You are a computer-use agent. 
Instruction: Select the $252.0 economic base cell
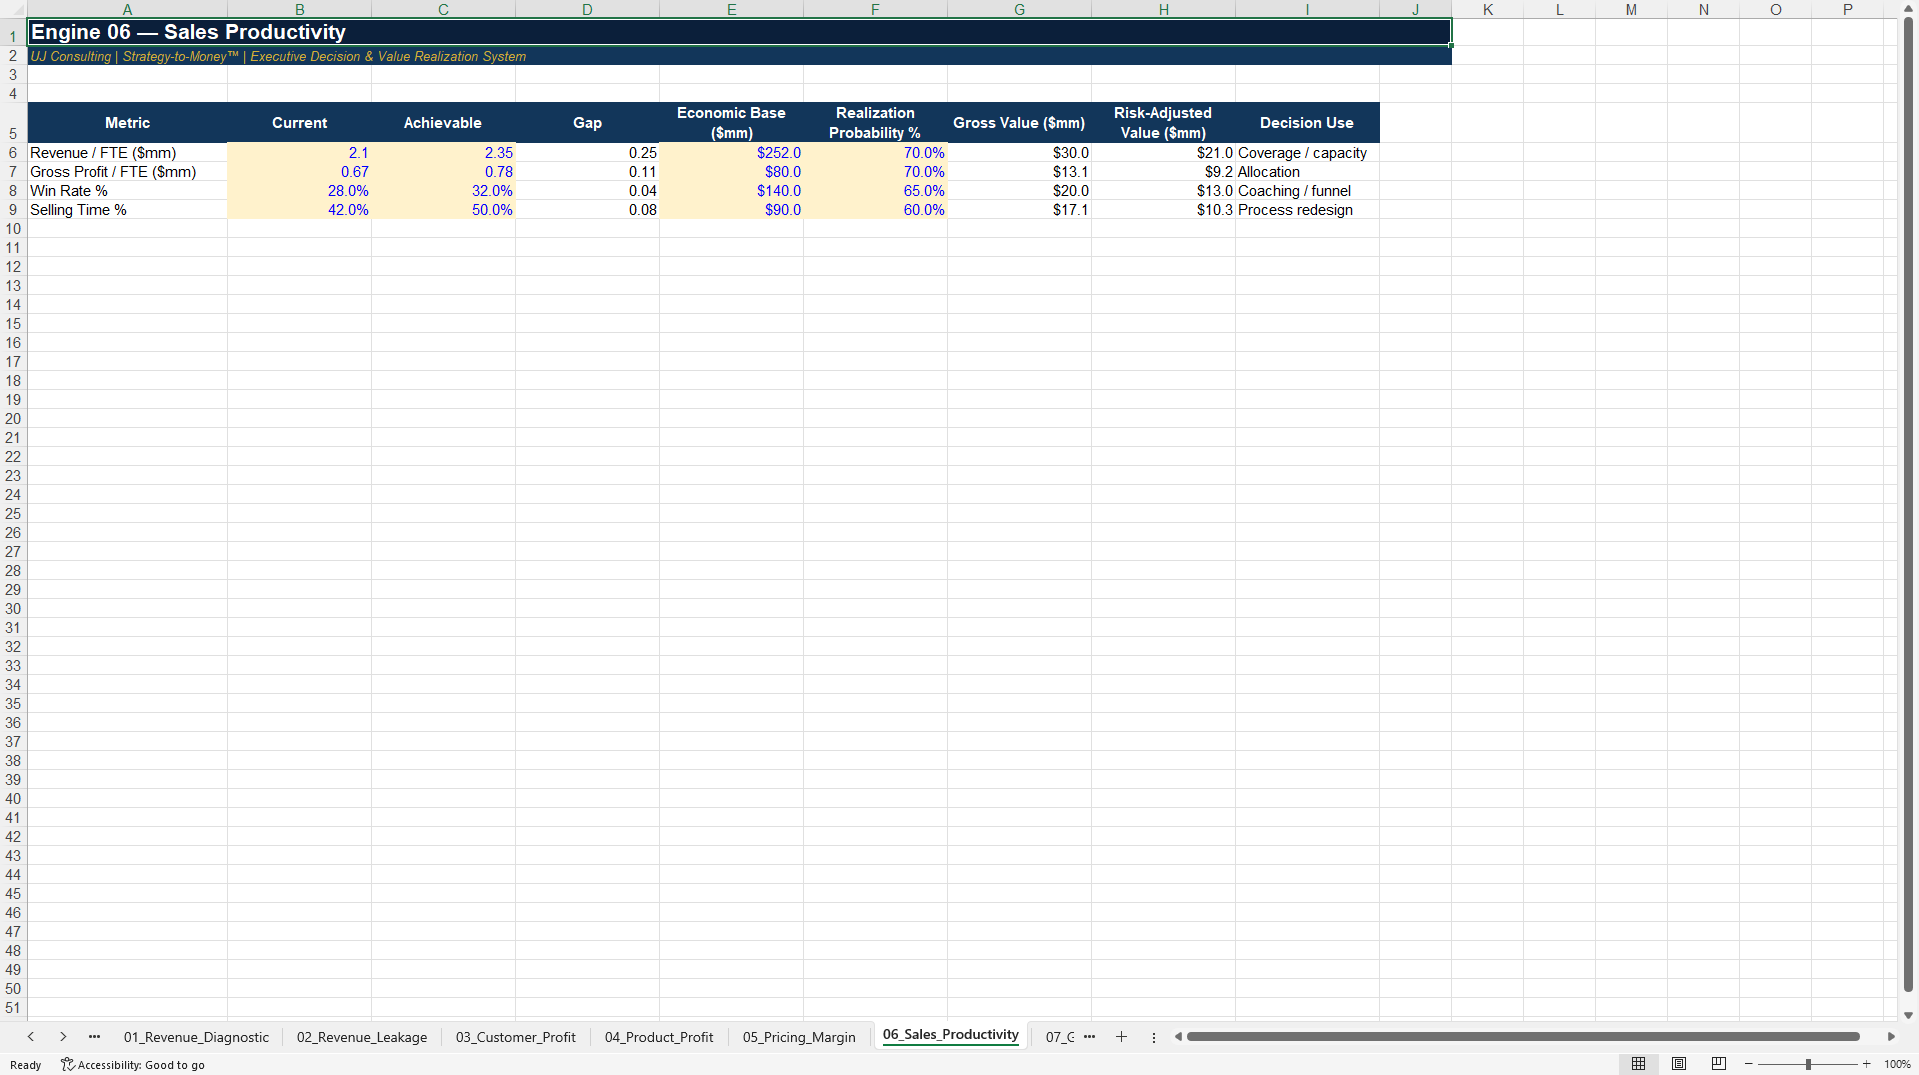[731, 153]
